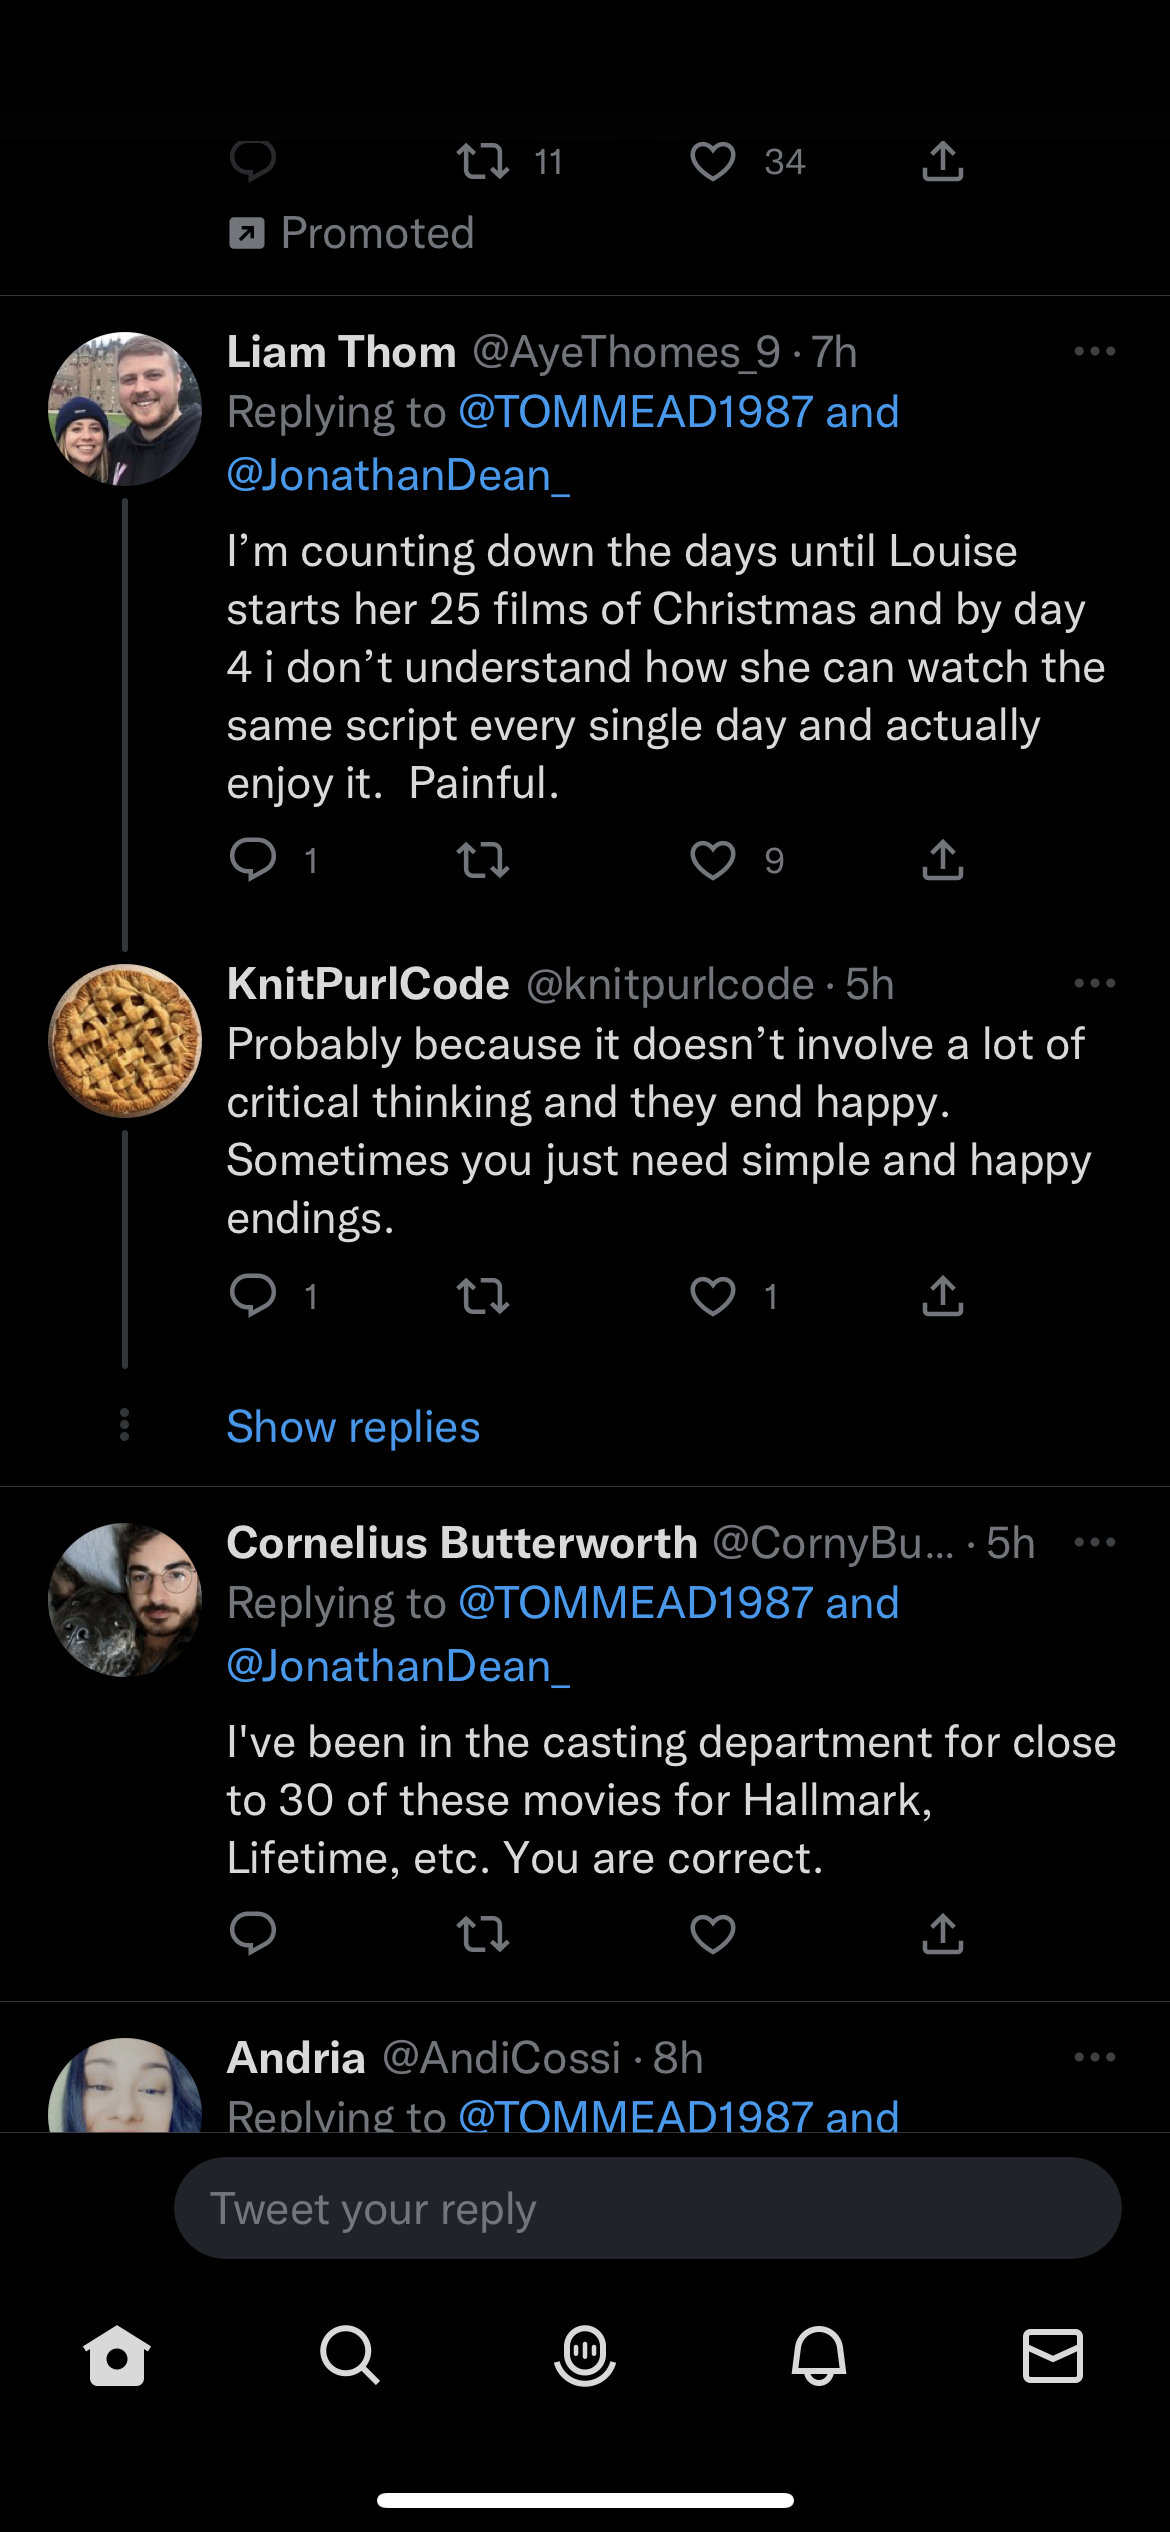Reply to Liam Thom's tweet

pos(253,860)
